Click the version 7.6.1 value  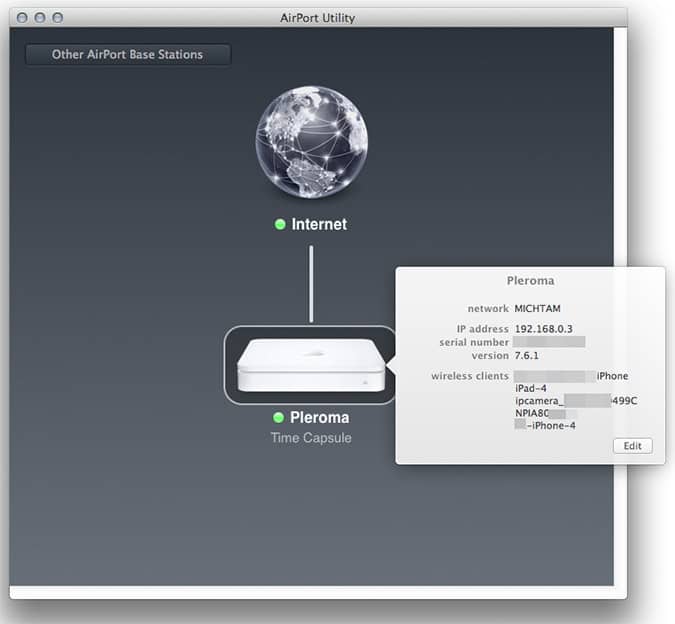[x=526, y=355]
